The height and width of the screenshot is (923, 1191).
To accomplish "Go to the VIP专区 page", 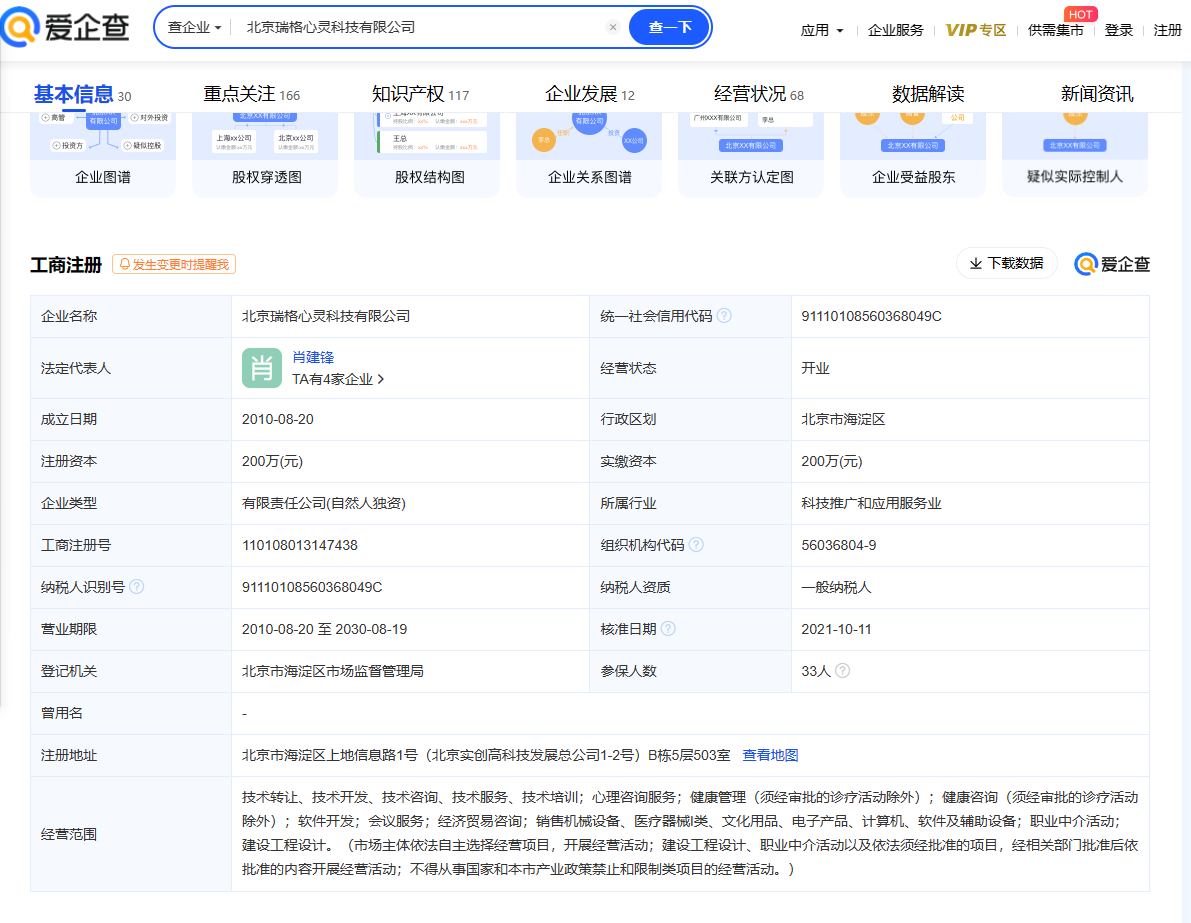I will pos(976,30).
